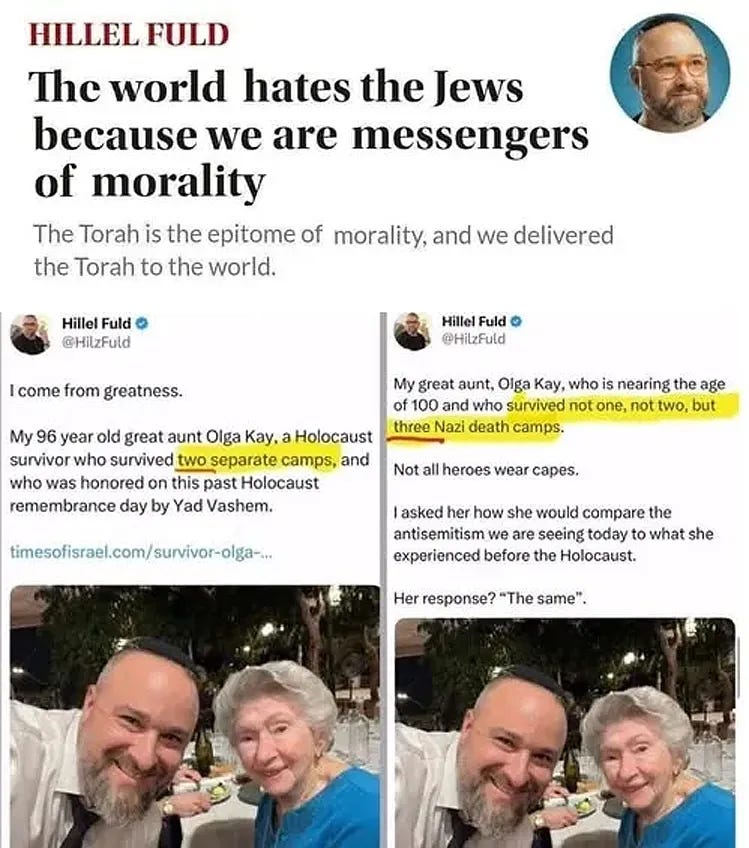Click the scrollbar at the right tweet edge

pos(739,668)
